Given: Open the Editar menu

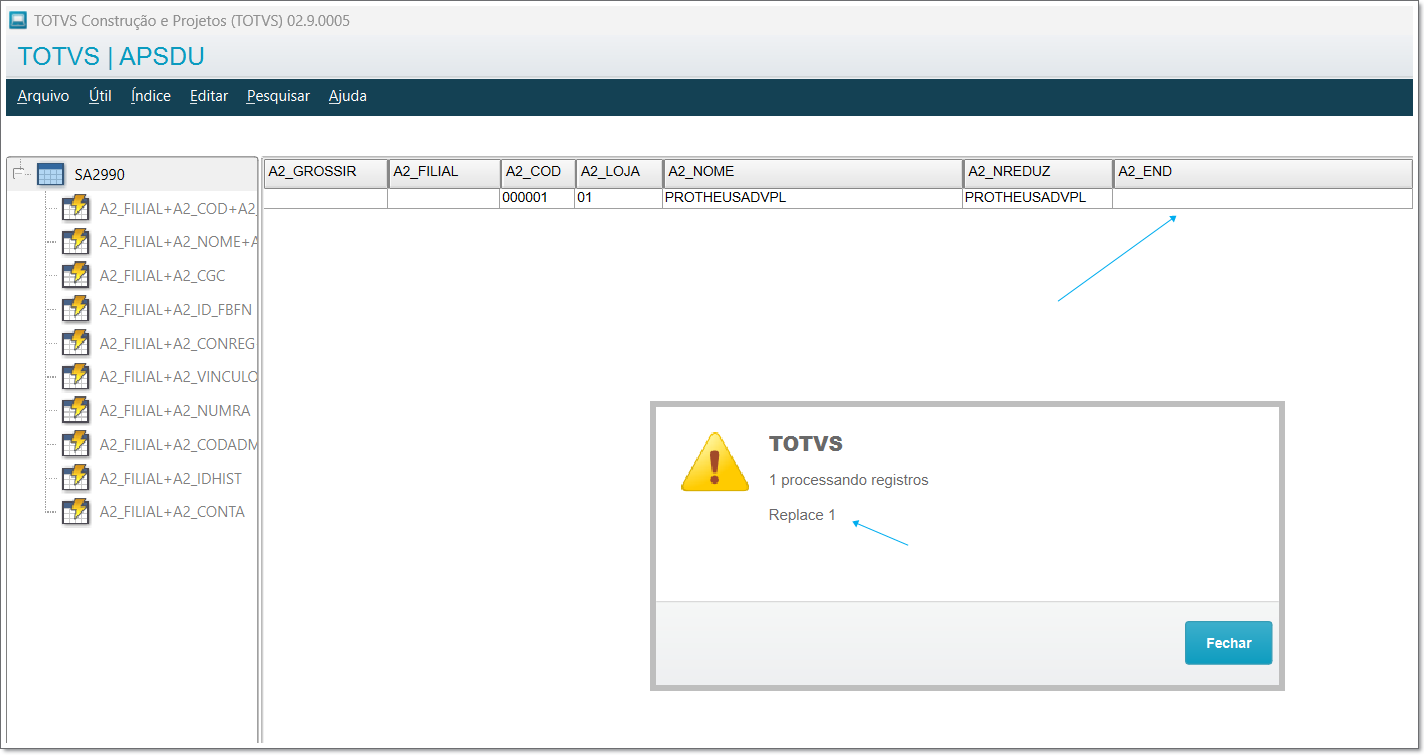Looking at the screenshot, I should [x=209, y=96].
